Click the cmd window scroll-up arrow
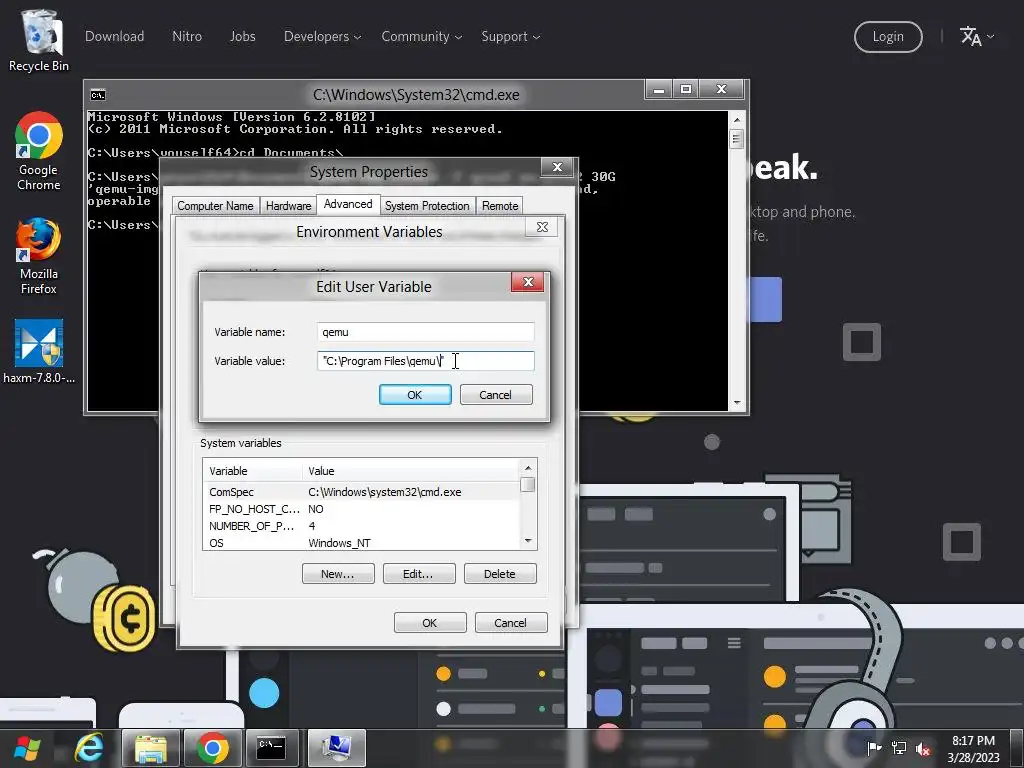 tap(737, 120)
